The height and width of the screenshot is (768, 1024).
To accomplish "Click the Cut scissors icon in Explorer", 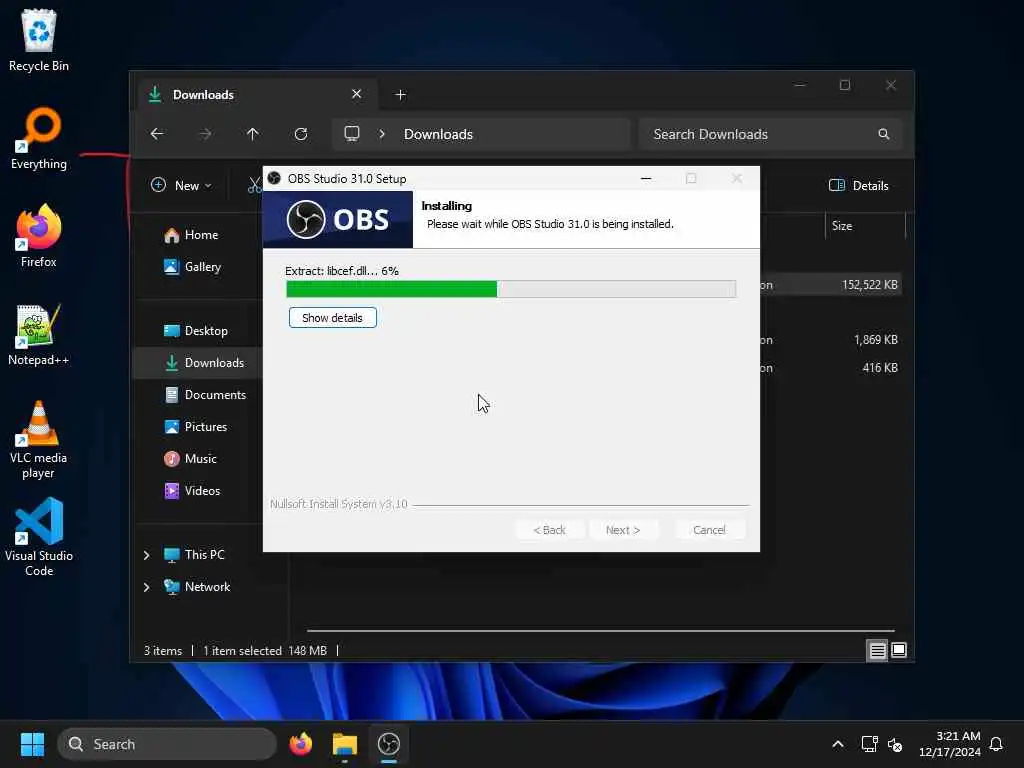I will pos(255,185).
